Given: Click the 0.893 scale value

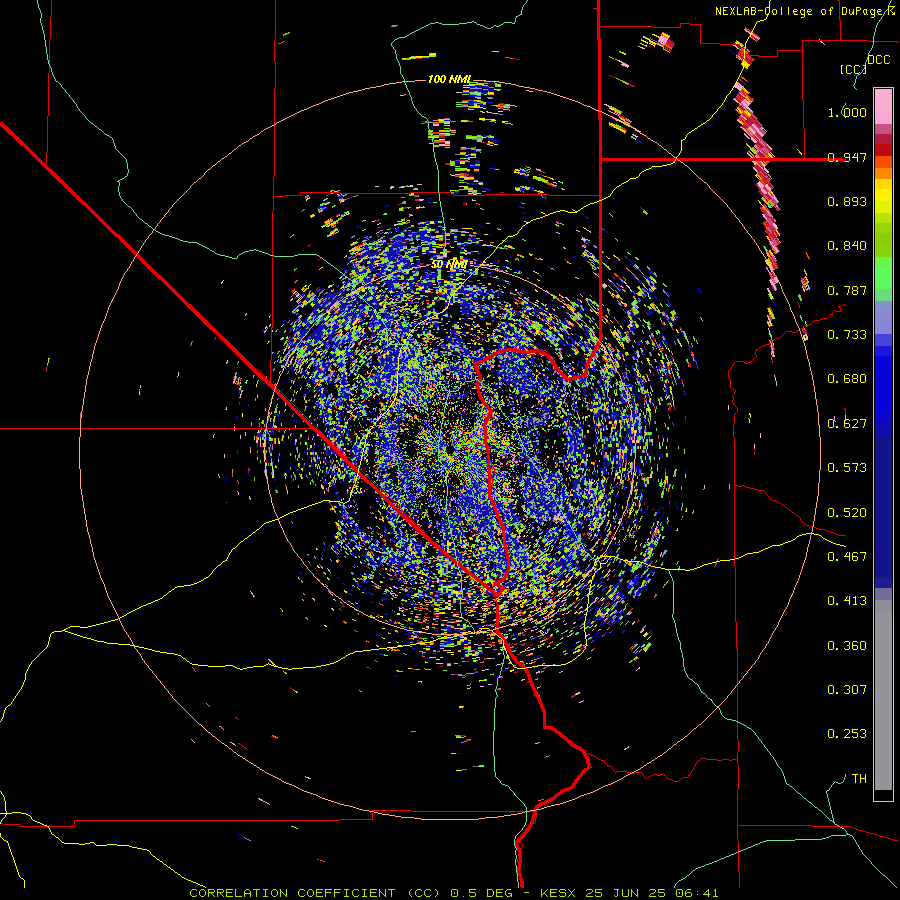Looking at the screenshot, I should pyautogui.click(x=847, y=201).
